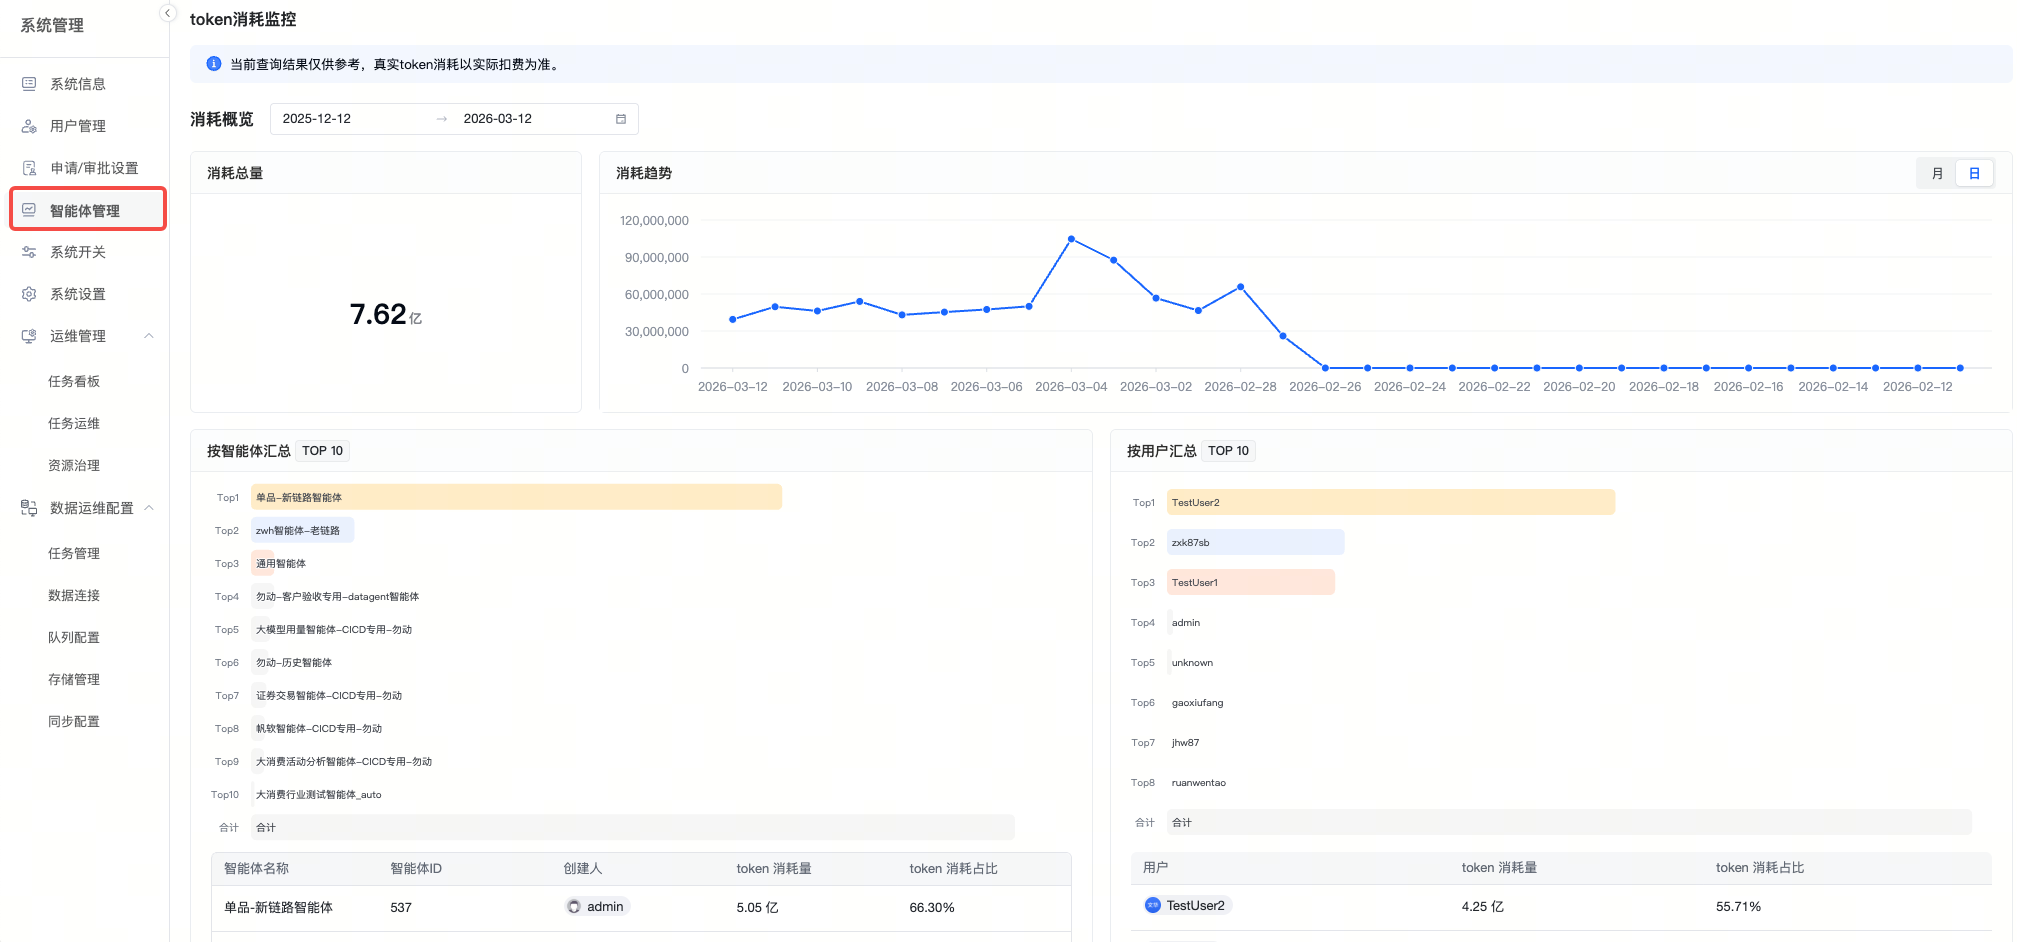Open calendar icon in date range picker
2017x942 pixels.
tap(621, 119)
